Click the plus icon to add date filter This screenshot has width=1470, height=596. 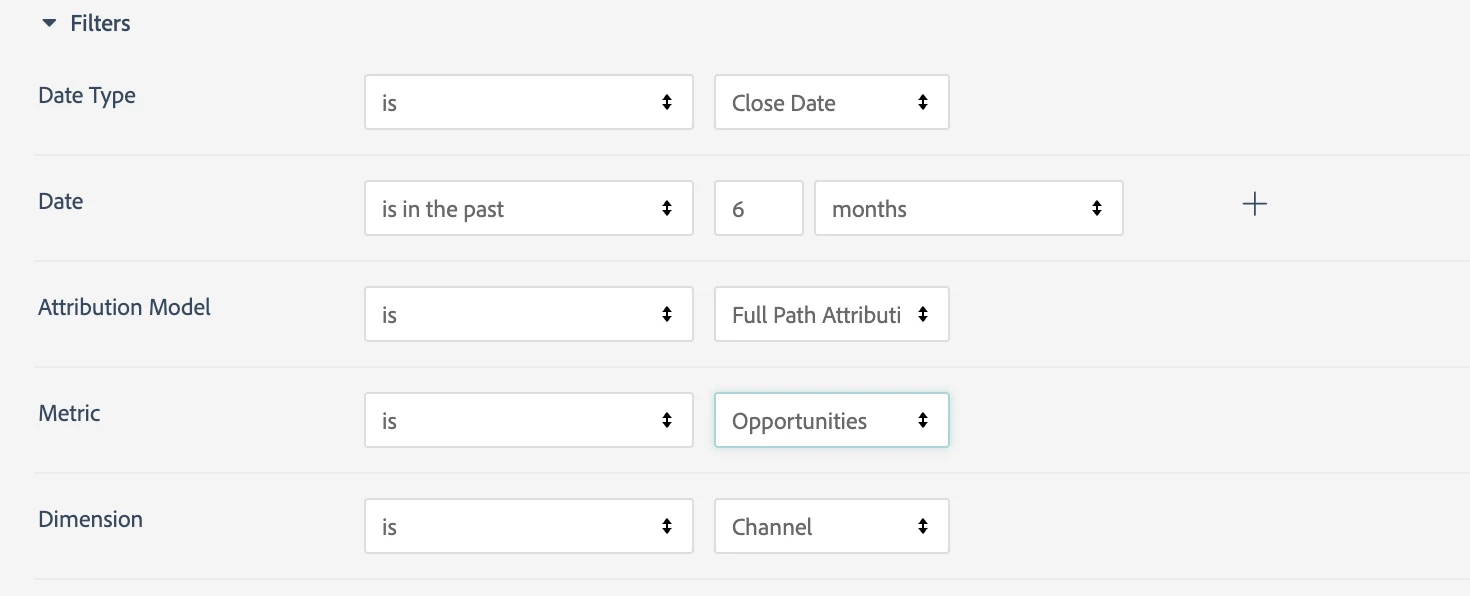tap(1254, 204)
